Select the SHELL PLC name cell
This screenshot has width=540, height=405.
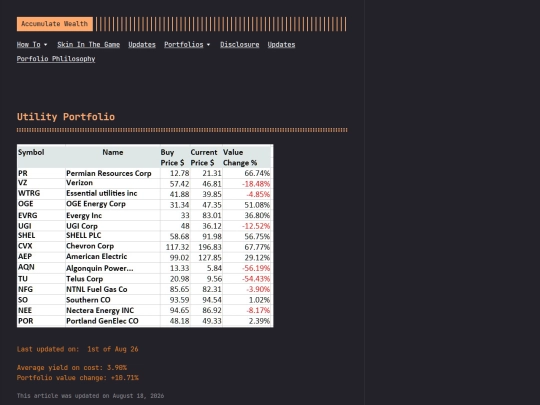click(84, 236)
